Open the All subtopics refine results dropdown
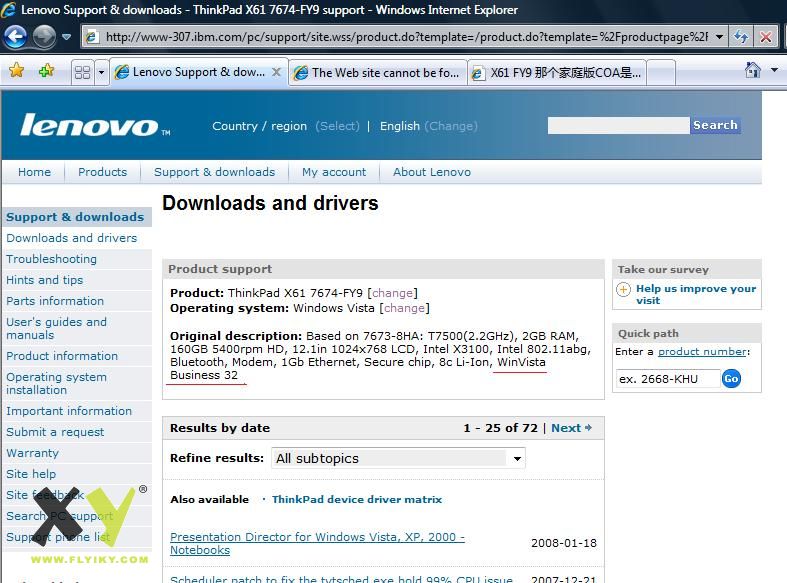787x583 pixels. click(398, 458)
